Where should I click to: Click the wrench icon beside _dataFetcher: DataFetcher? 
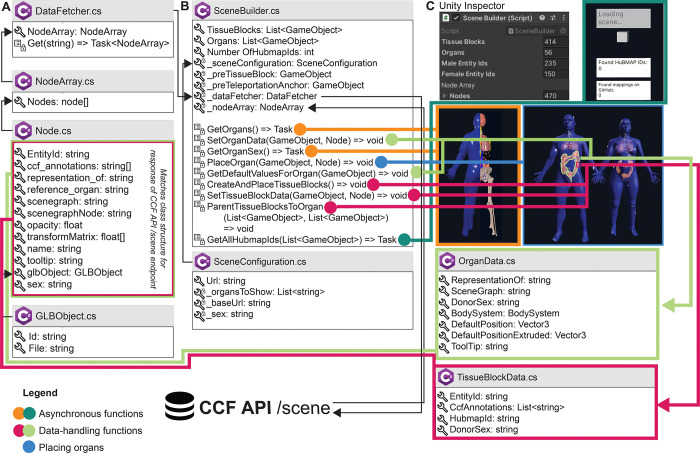click(199, 96)
